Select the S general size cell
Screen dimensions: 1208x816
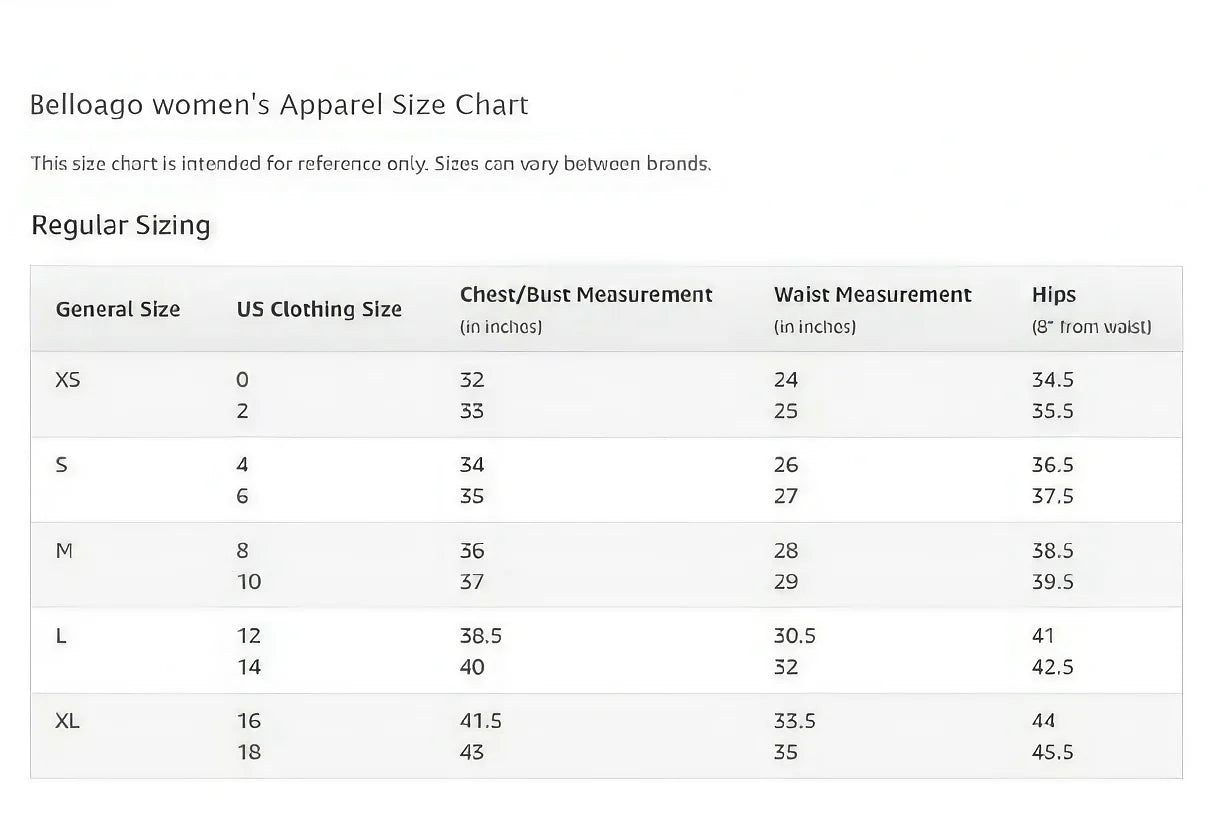62,465
